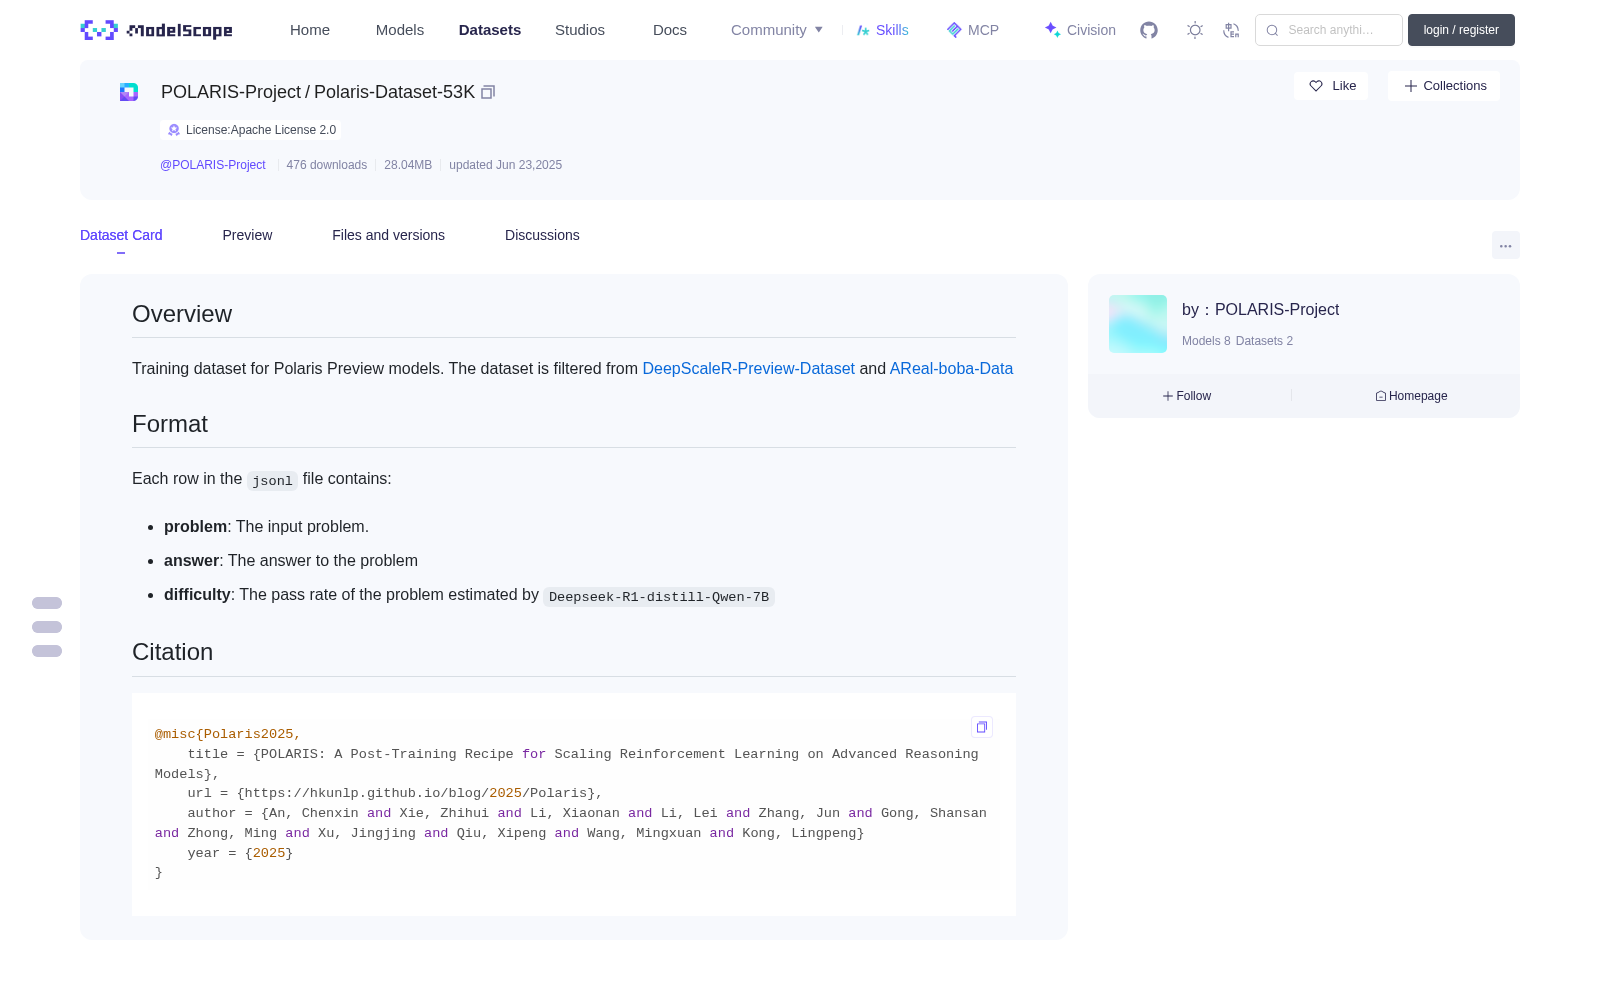Viewport: 1600px width, 1000px height.
Task: Switch to the Discussions tab
Action: pos(542,235)
